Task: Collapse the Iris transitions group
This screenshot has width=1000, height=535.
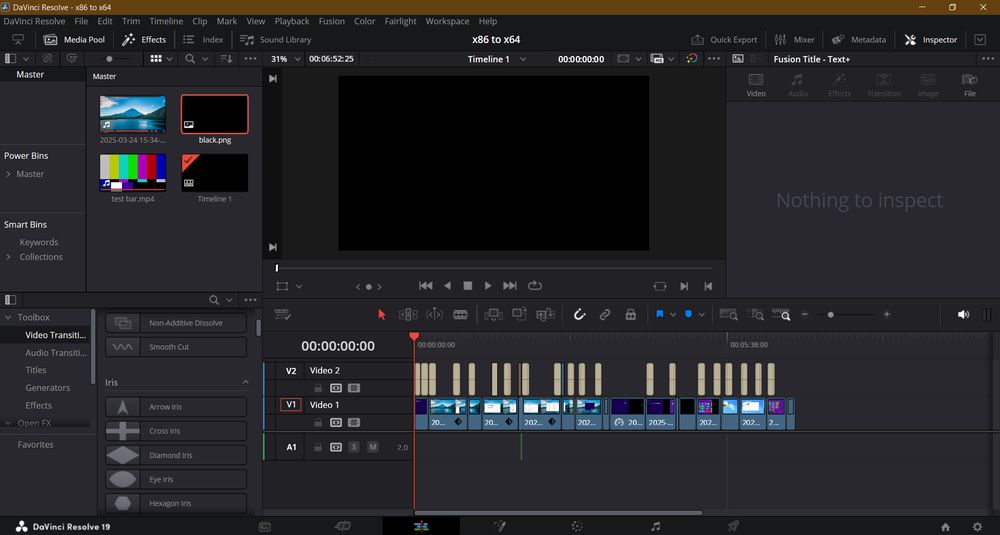Action: (246, 382)
